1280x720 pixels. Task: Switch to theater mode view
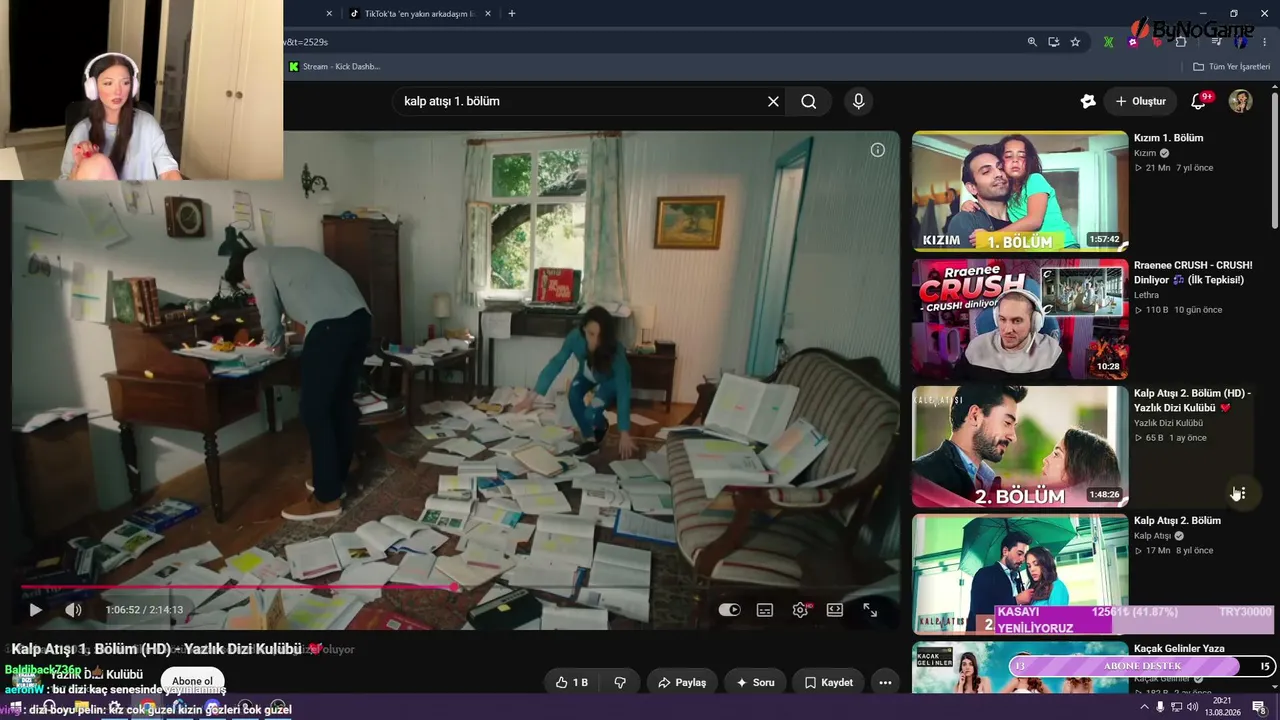point(835,610)
